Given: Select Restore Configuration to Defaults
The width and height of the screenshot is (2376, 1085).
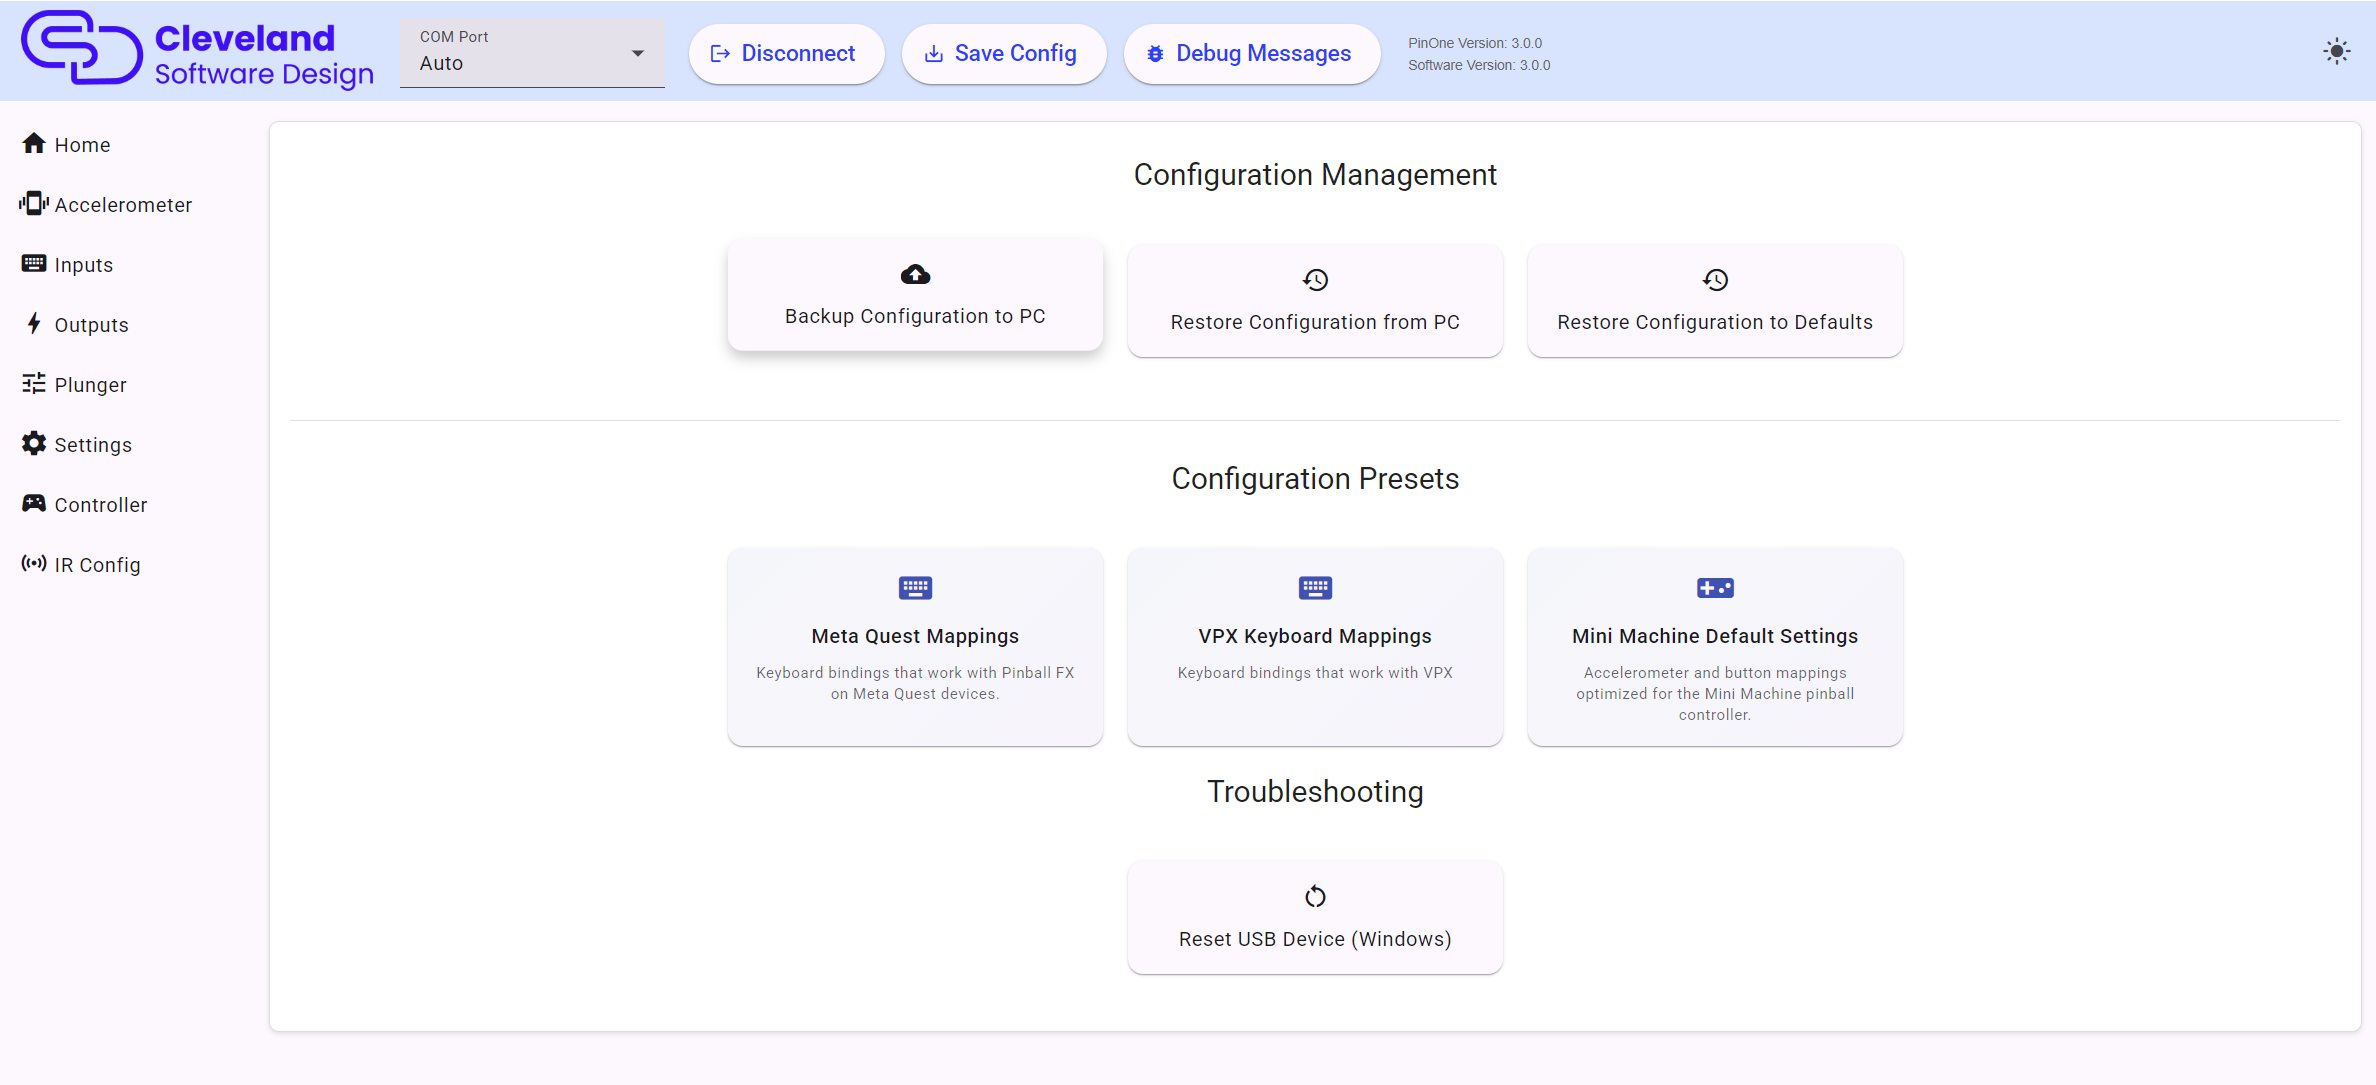Looking at the screenshot, I should pos(1715,301).
